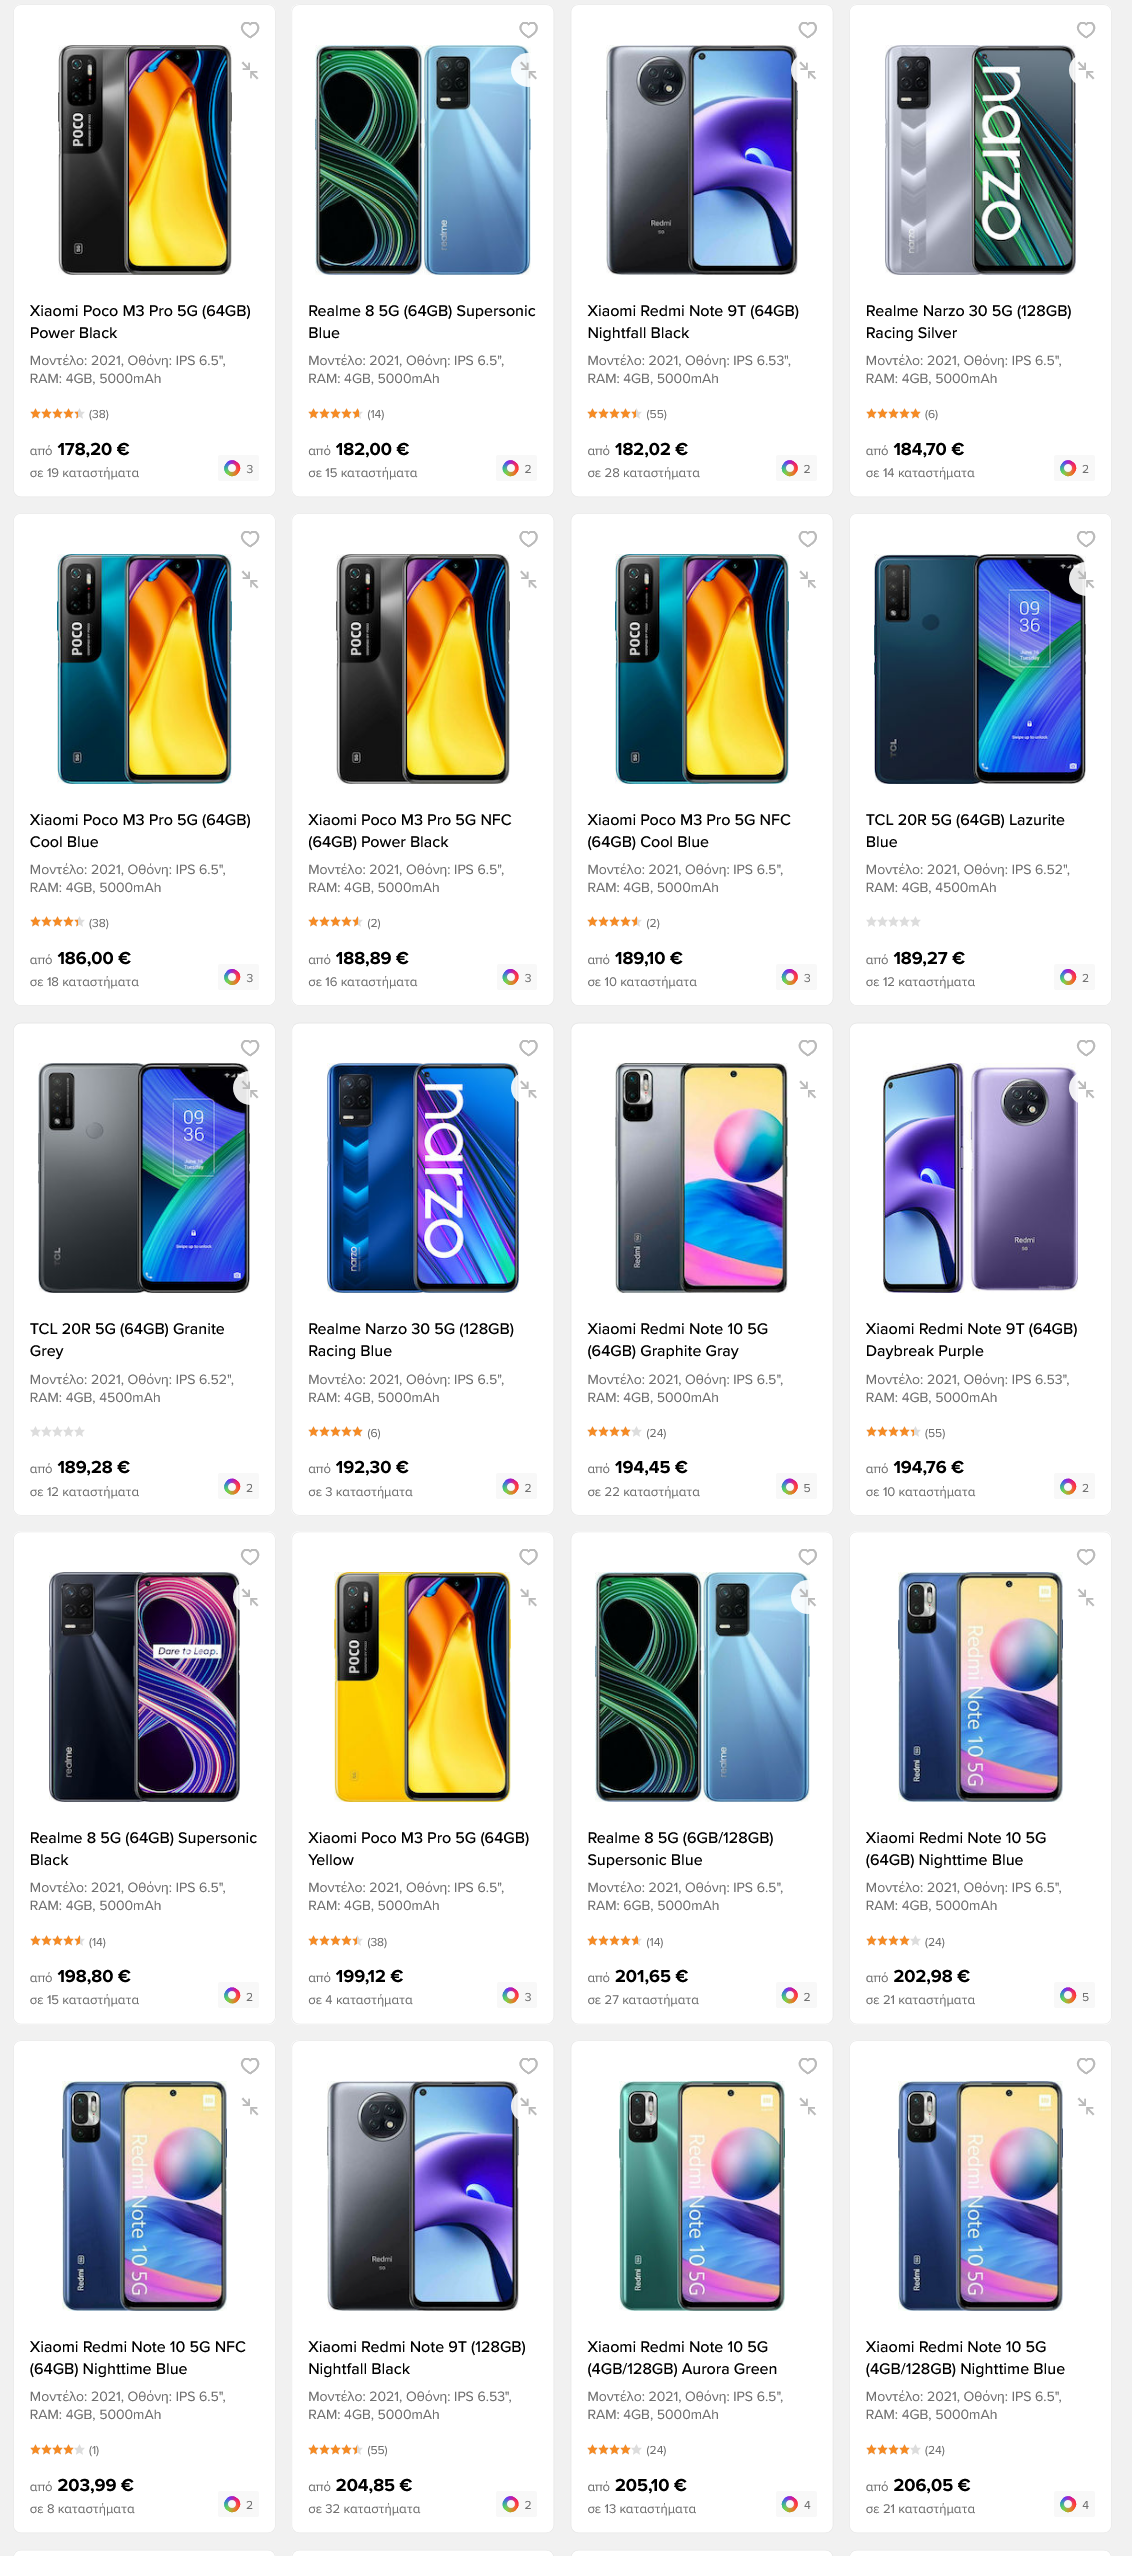Image resolution: width=1132 pixels, height=2556 pixels.
Task: Open Xiaomi Redmi Note 9T Daybreak Purple title
Action: click(x=971, y=1340)
